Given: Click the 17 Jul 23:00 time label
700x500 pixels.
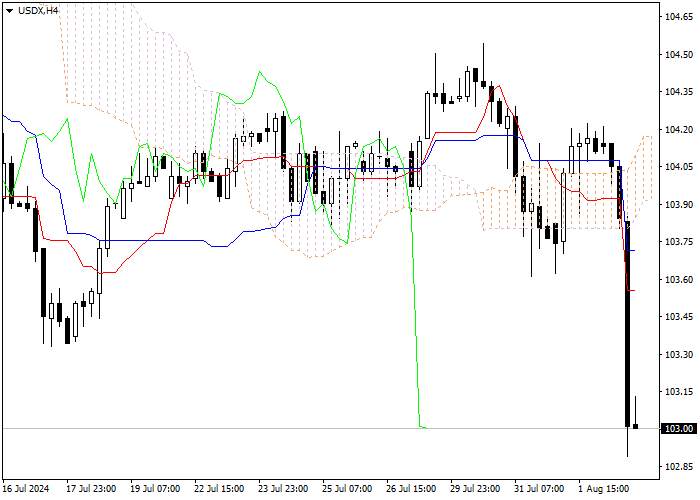Looking at the screenshot, I should (91, 489).
